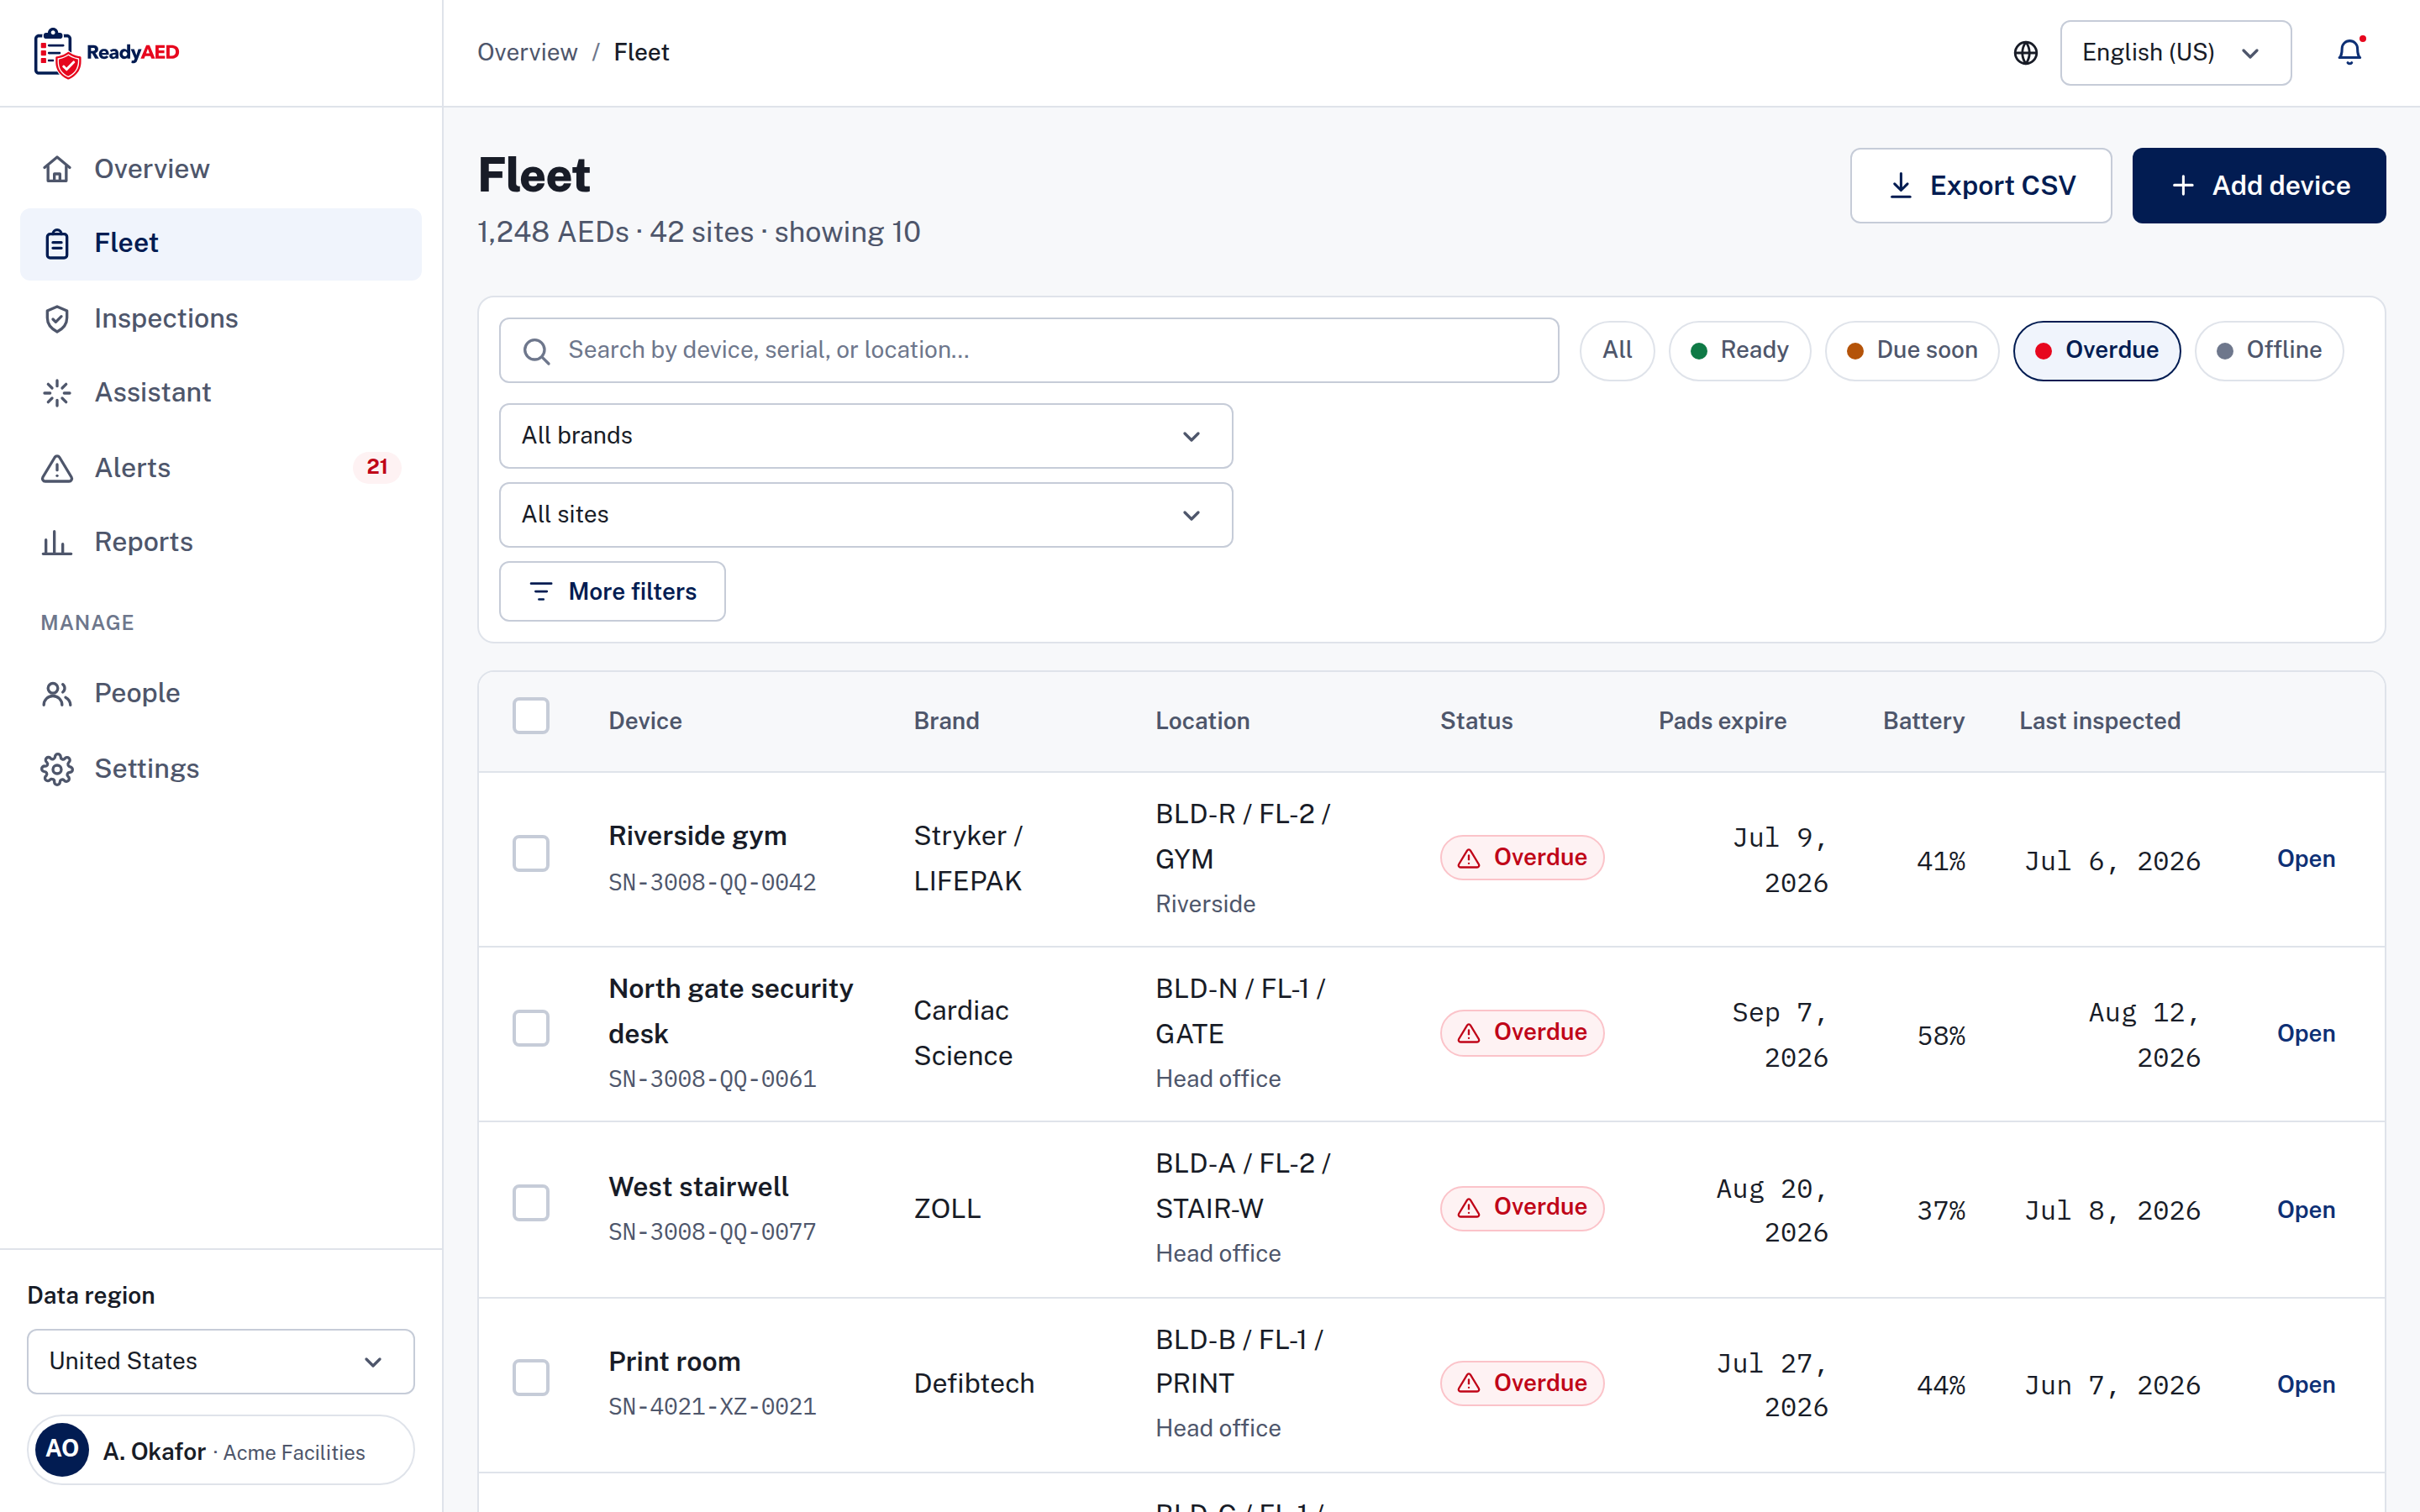Click the Last inspected column header

(2099, 721)
